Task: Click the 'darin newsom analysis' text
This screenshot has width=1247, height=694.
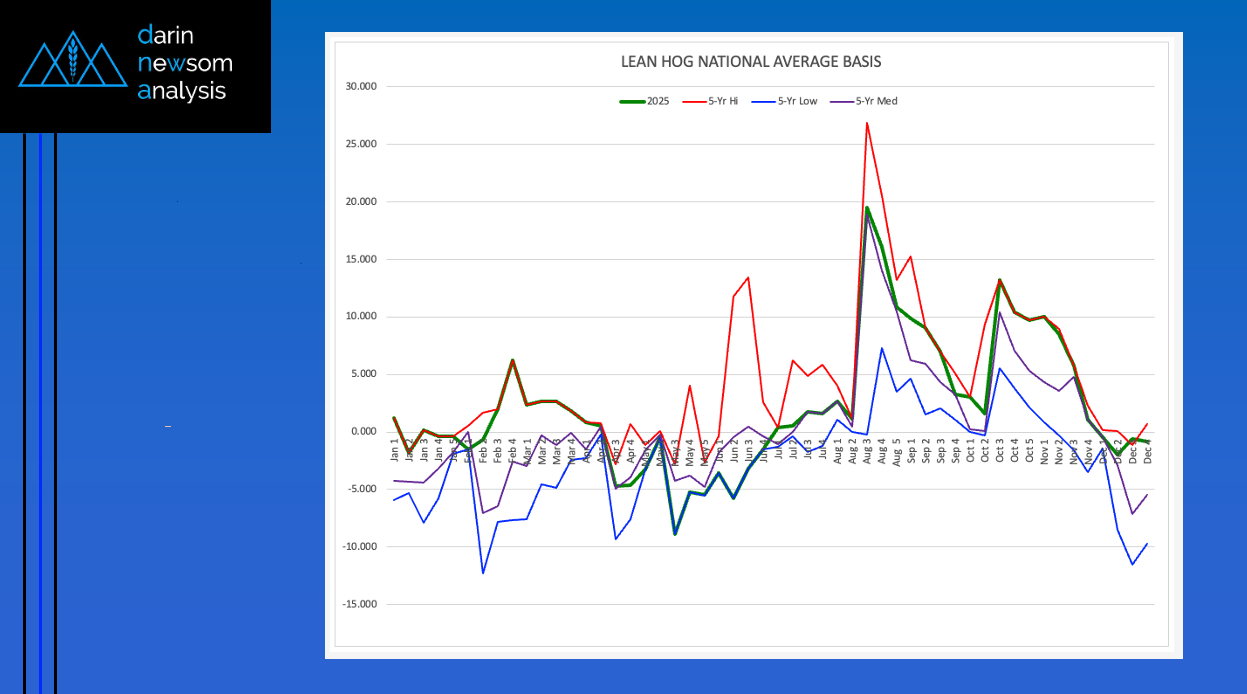Action: [185, 64]
